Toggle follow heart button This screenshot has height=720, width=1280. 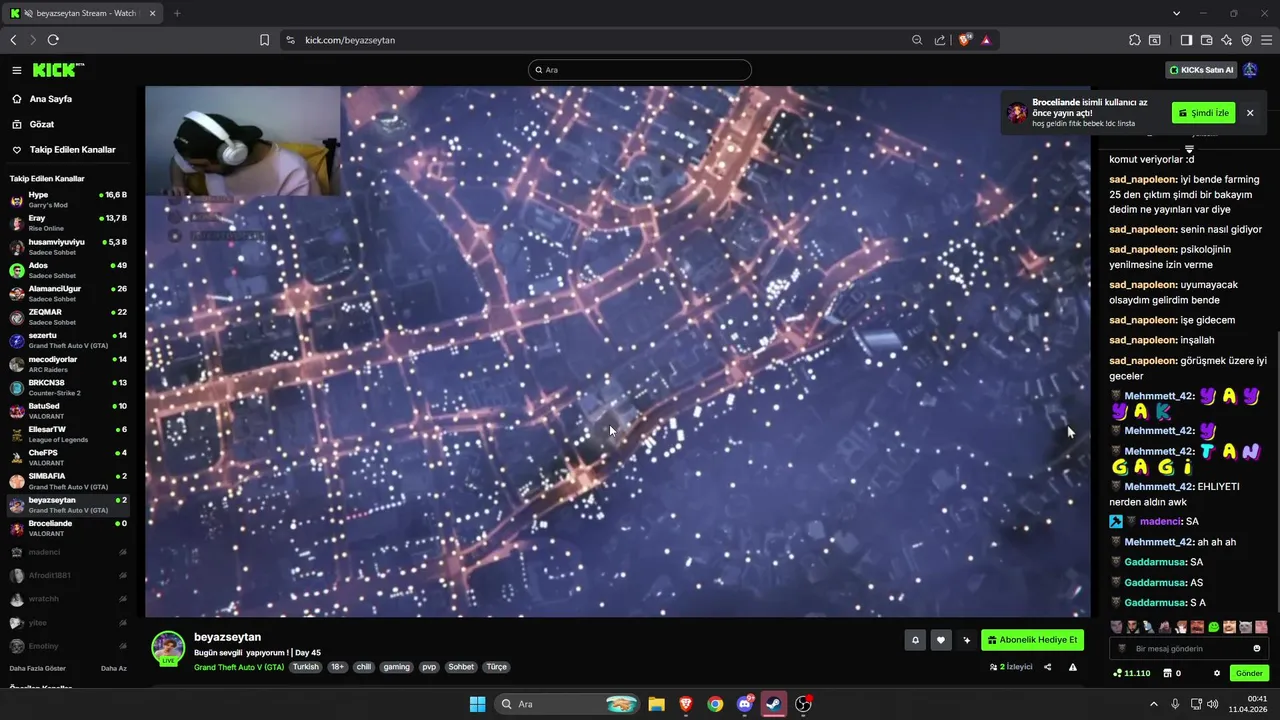(941, 640)
